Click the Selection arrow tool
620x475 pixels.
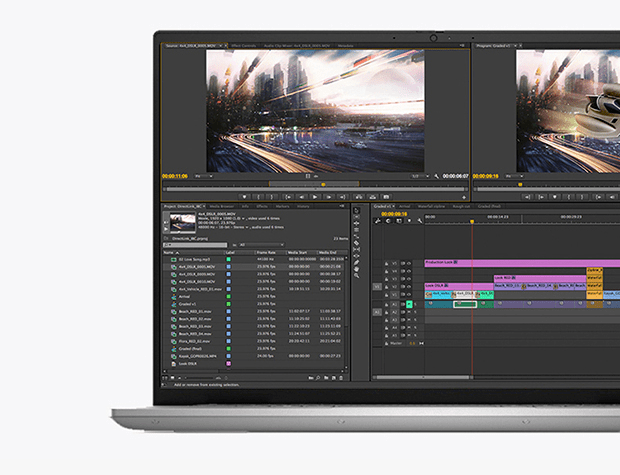coord(356,210)
